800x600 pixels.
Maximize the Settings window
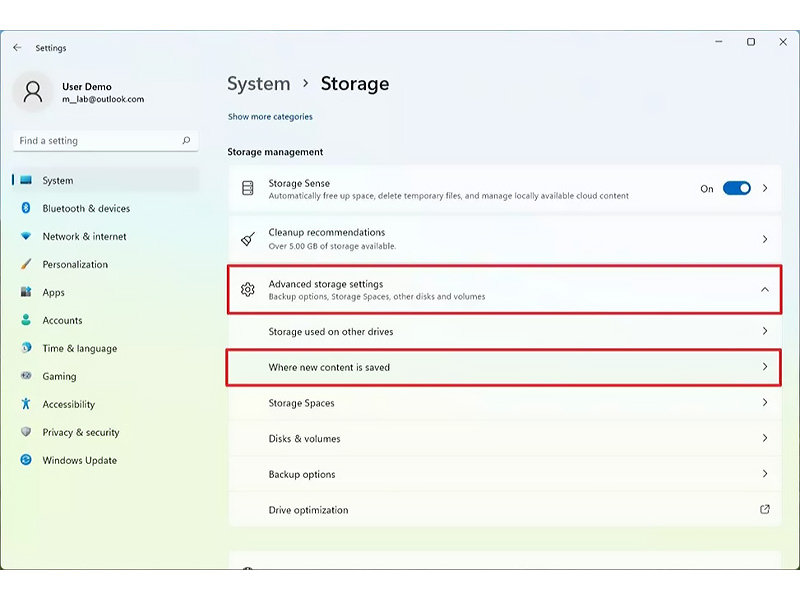point(751,42)
